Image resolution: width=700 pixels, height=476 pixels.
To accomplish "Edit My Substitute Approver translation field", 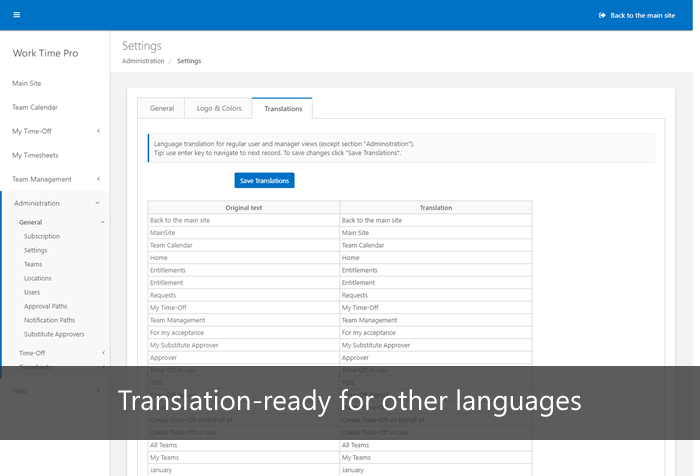I will (436, 345).
